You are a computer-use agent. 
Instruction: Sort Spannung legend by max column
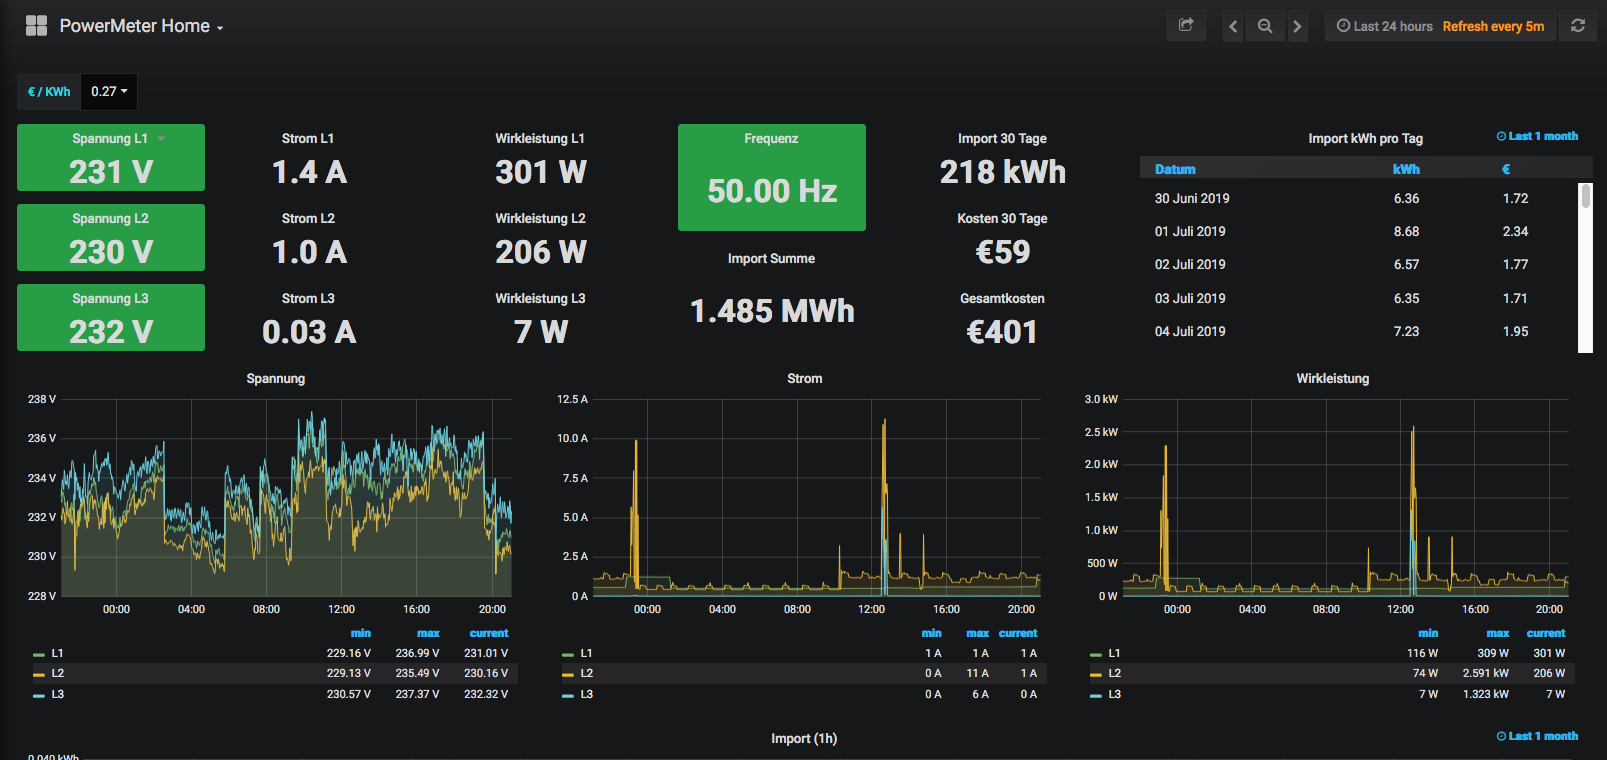point(428,633)
